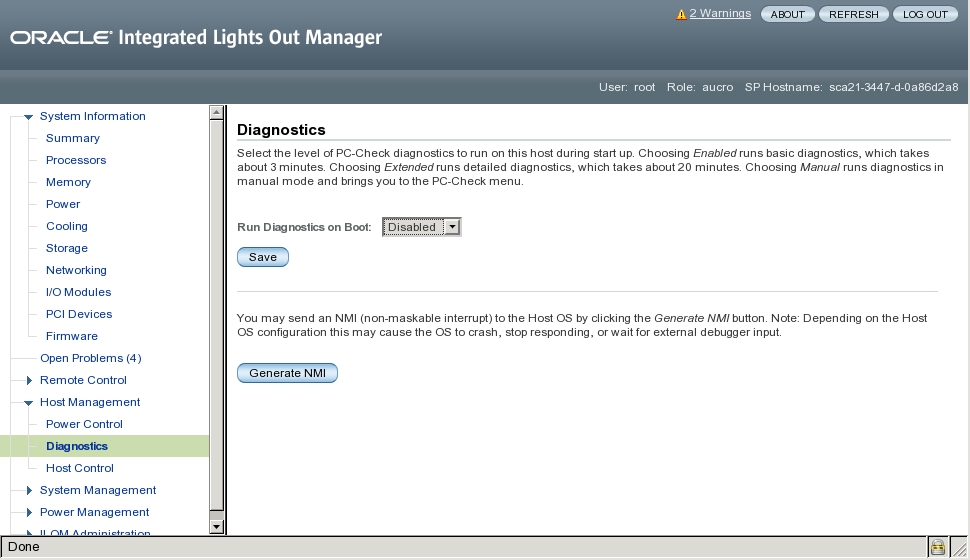970x560 pixels.
Task: Open Run Diagnostics on Boot dropdown
Action: pyautogui.click(x=421, y=227)
